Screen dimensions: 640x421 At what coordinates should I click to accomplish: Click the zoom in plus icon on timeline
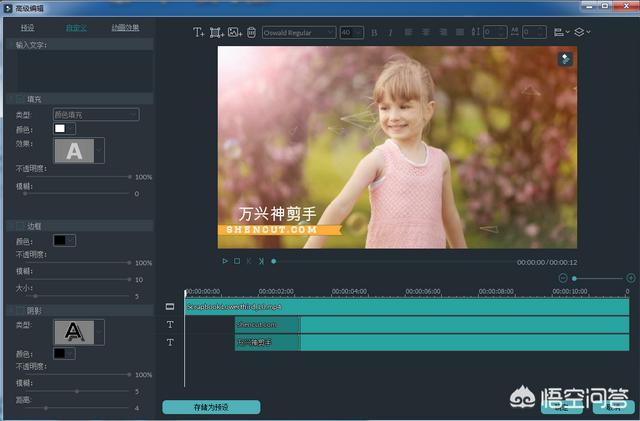click(x=631, y=277)
